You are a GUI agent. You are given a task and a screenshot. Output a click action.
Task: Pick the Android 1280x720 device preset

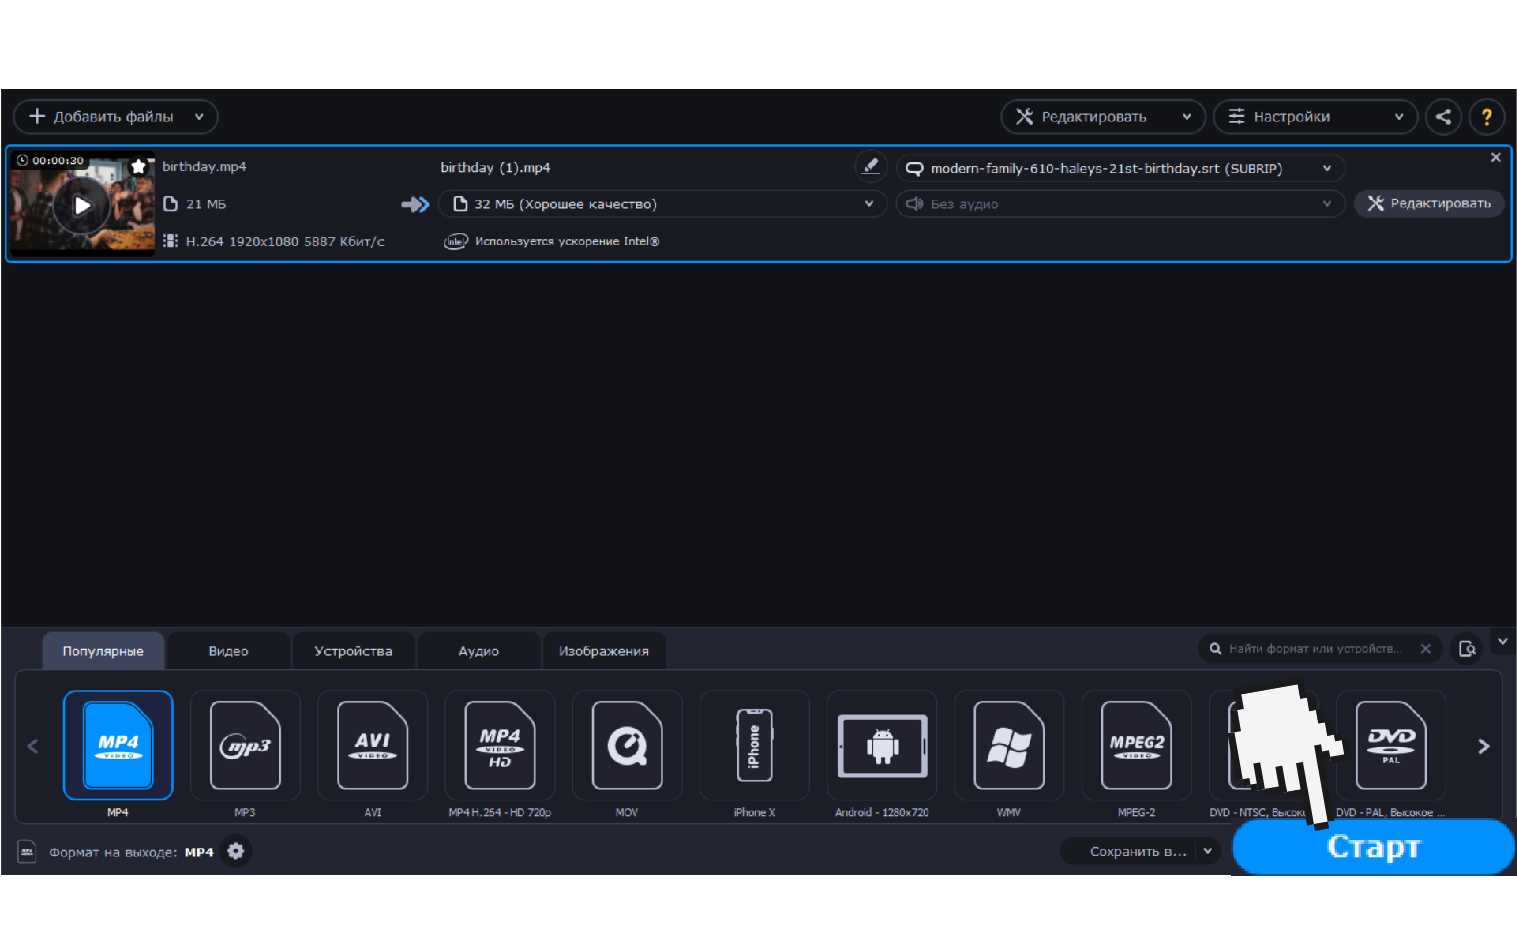coord(882,746)
